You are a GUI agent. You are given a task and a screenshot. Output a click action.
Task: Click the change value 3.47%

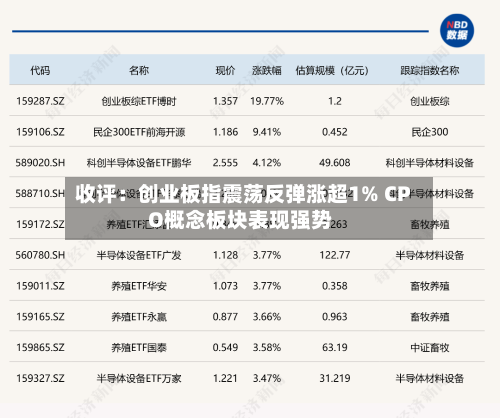pos(267,378)
